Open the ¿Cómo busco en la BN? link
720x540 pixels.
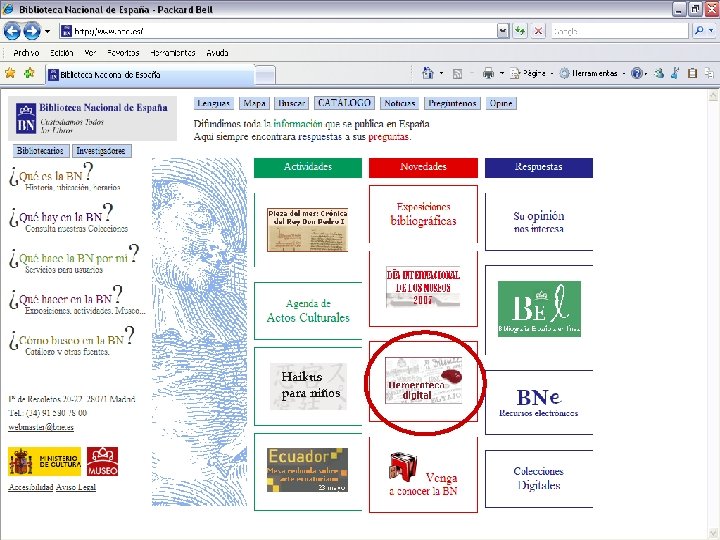[71, 340]
